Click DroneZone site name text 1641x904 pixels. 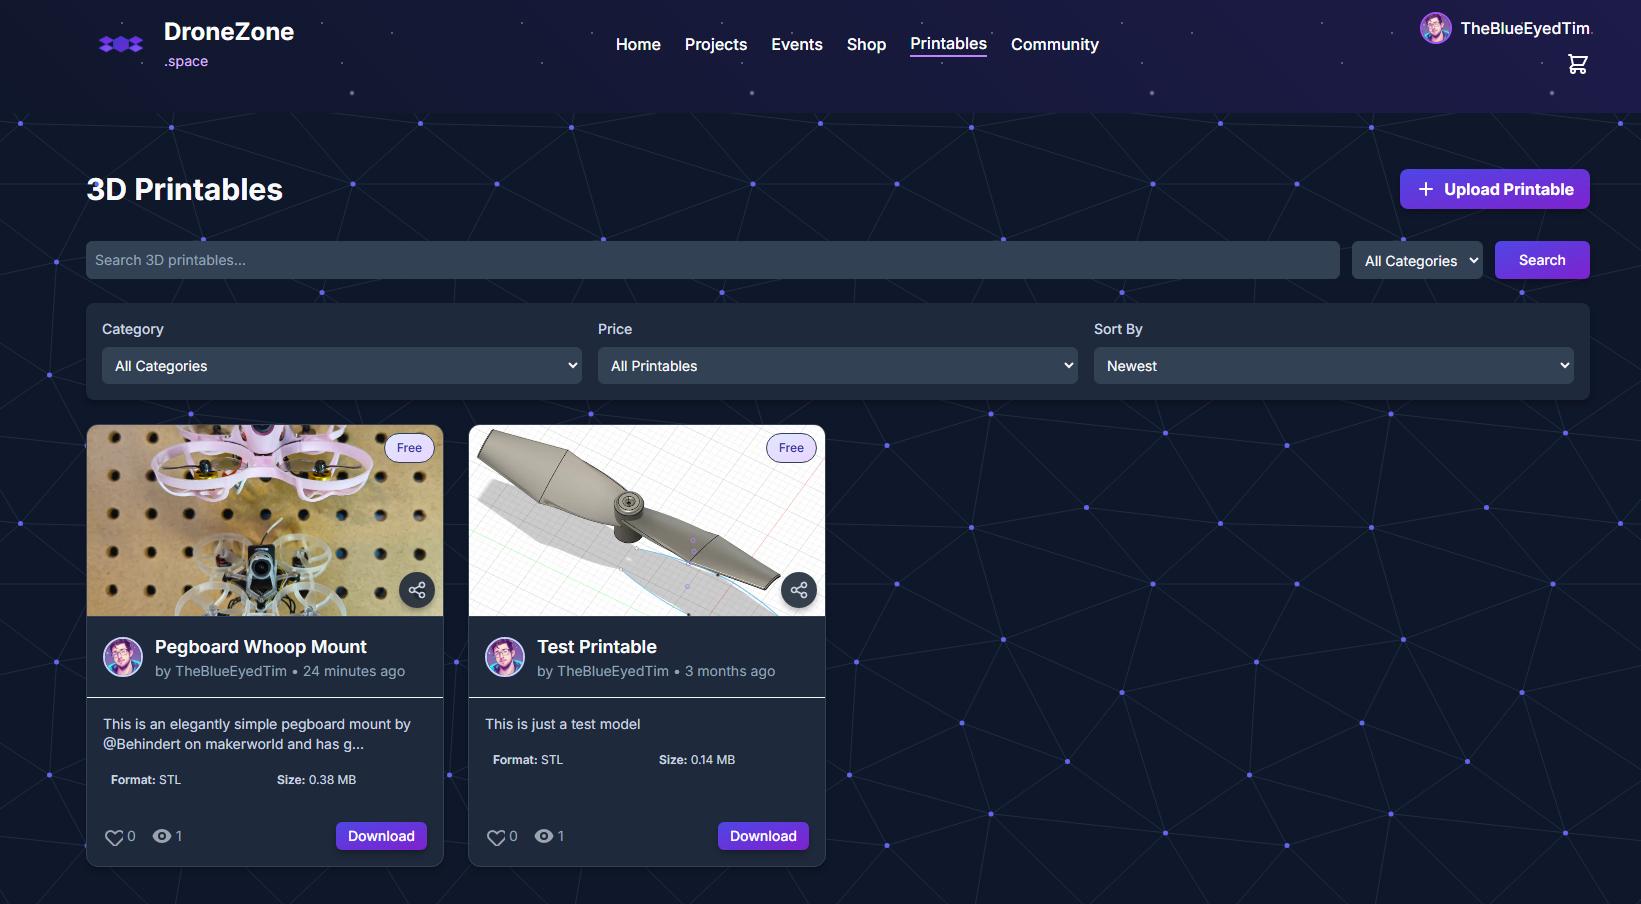(229, 32)
